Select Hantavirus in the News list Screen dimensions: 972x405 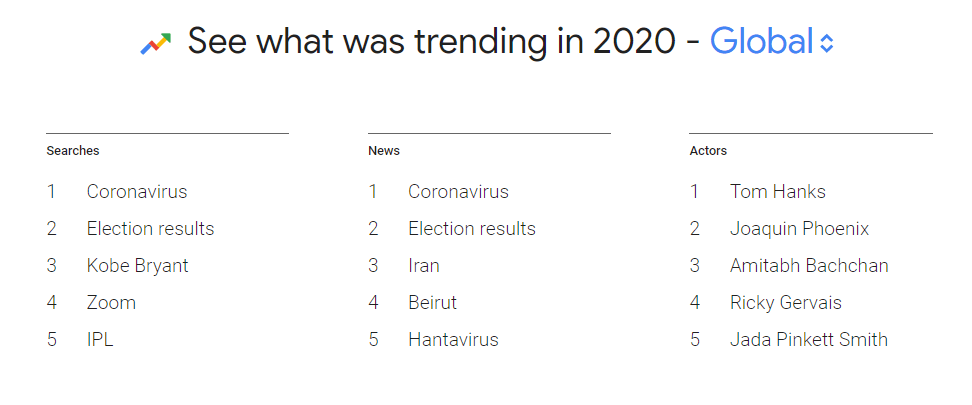453,340
